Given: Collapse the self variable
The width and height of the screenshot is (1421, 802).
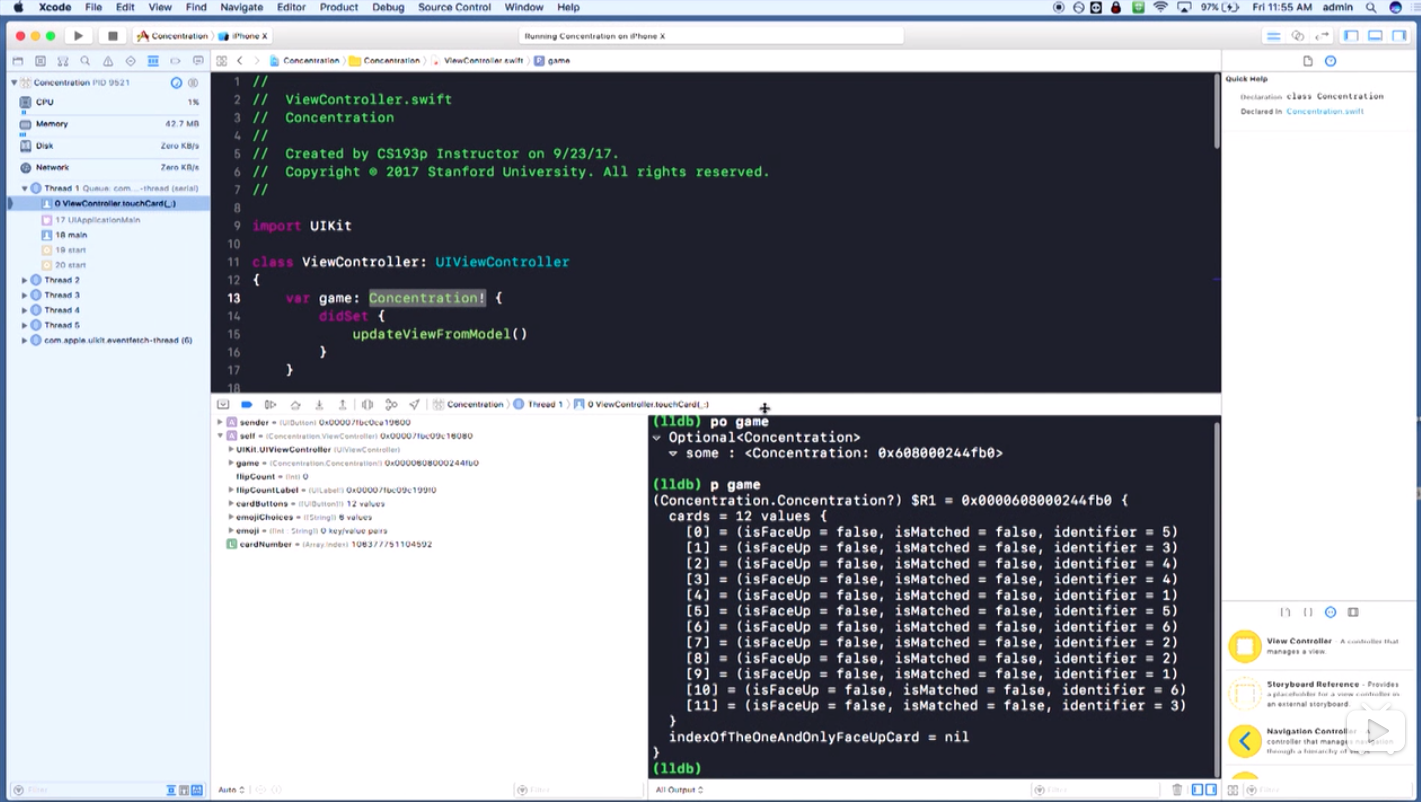Looking at the screenshot, I should pos(220,436).
